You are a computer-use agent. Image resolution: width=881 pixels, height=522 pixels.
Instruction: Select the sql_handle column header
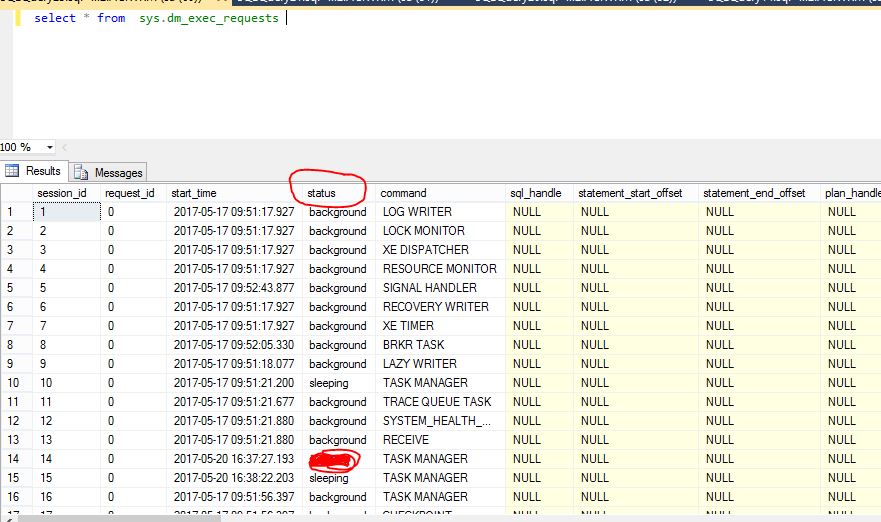[539, 193]
